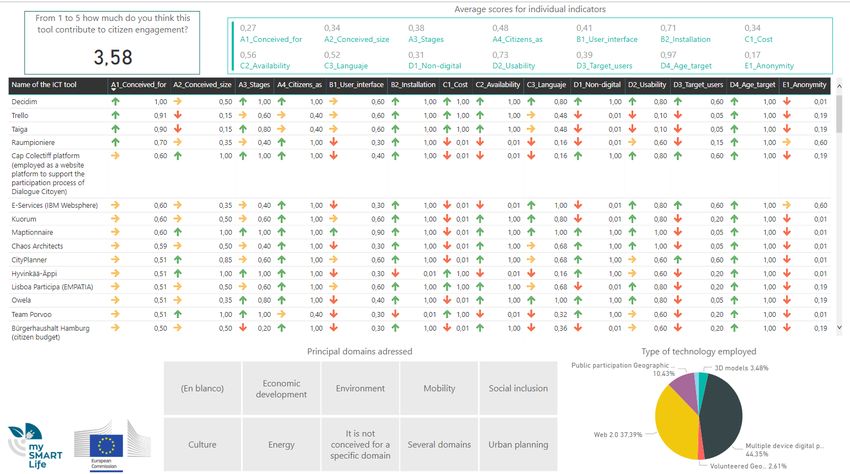Filter by the Urban planning tile
Viewport: 850px width, 474px height.
point(518,444)
